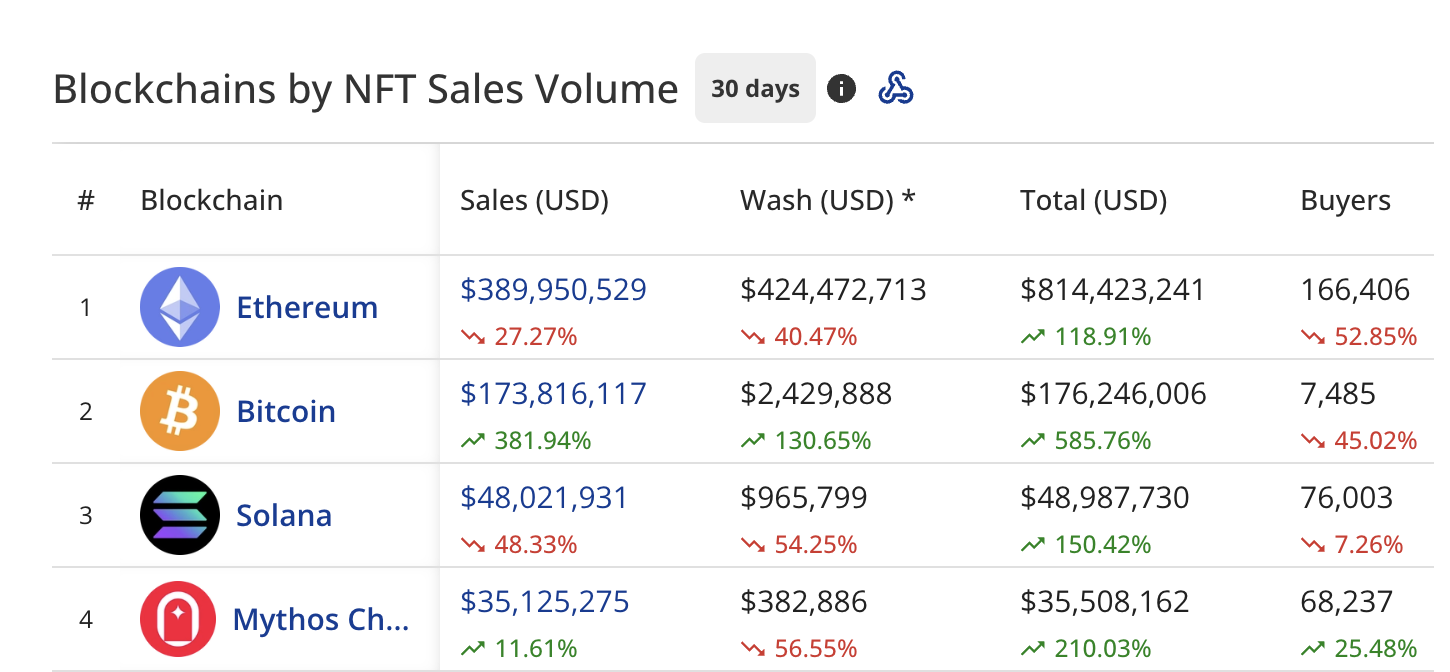The height and width of the screenshot is (672, 1450).
Task: Click Ethereum sales value $389,950,529
Action: click(553, 290)
